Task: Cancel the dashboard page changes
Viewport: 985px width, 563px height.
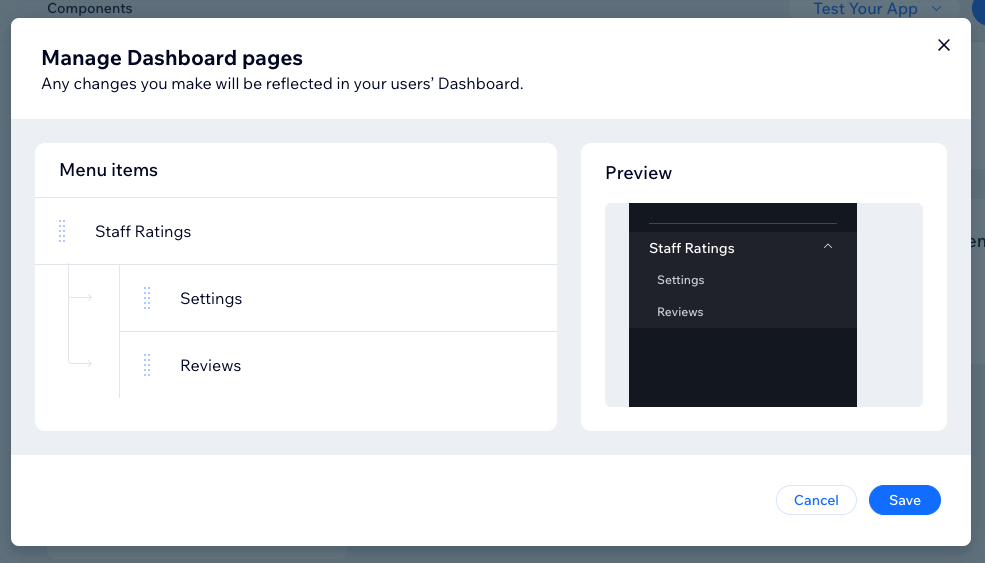Action: (816, 500)
